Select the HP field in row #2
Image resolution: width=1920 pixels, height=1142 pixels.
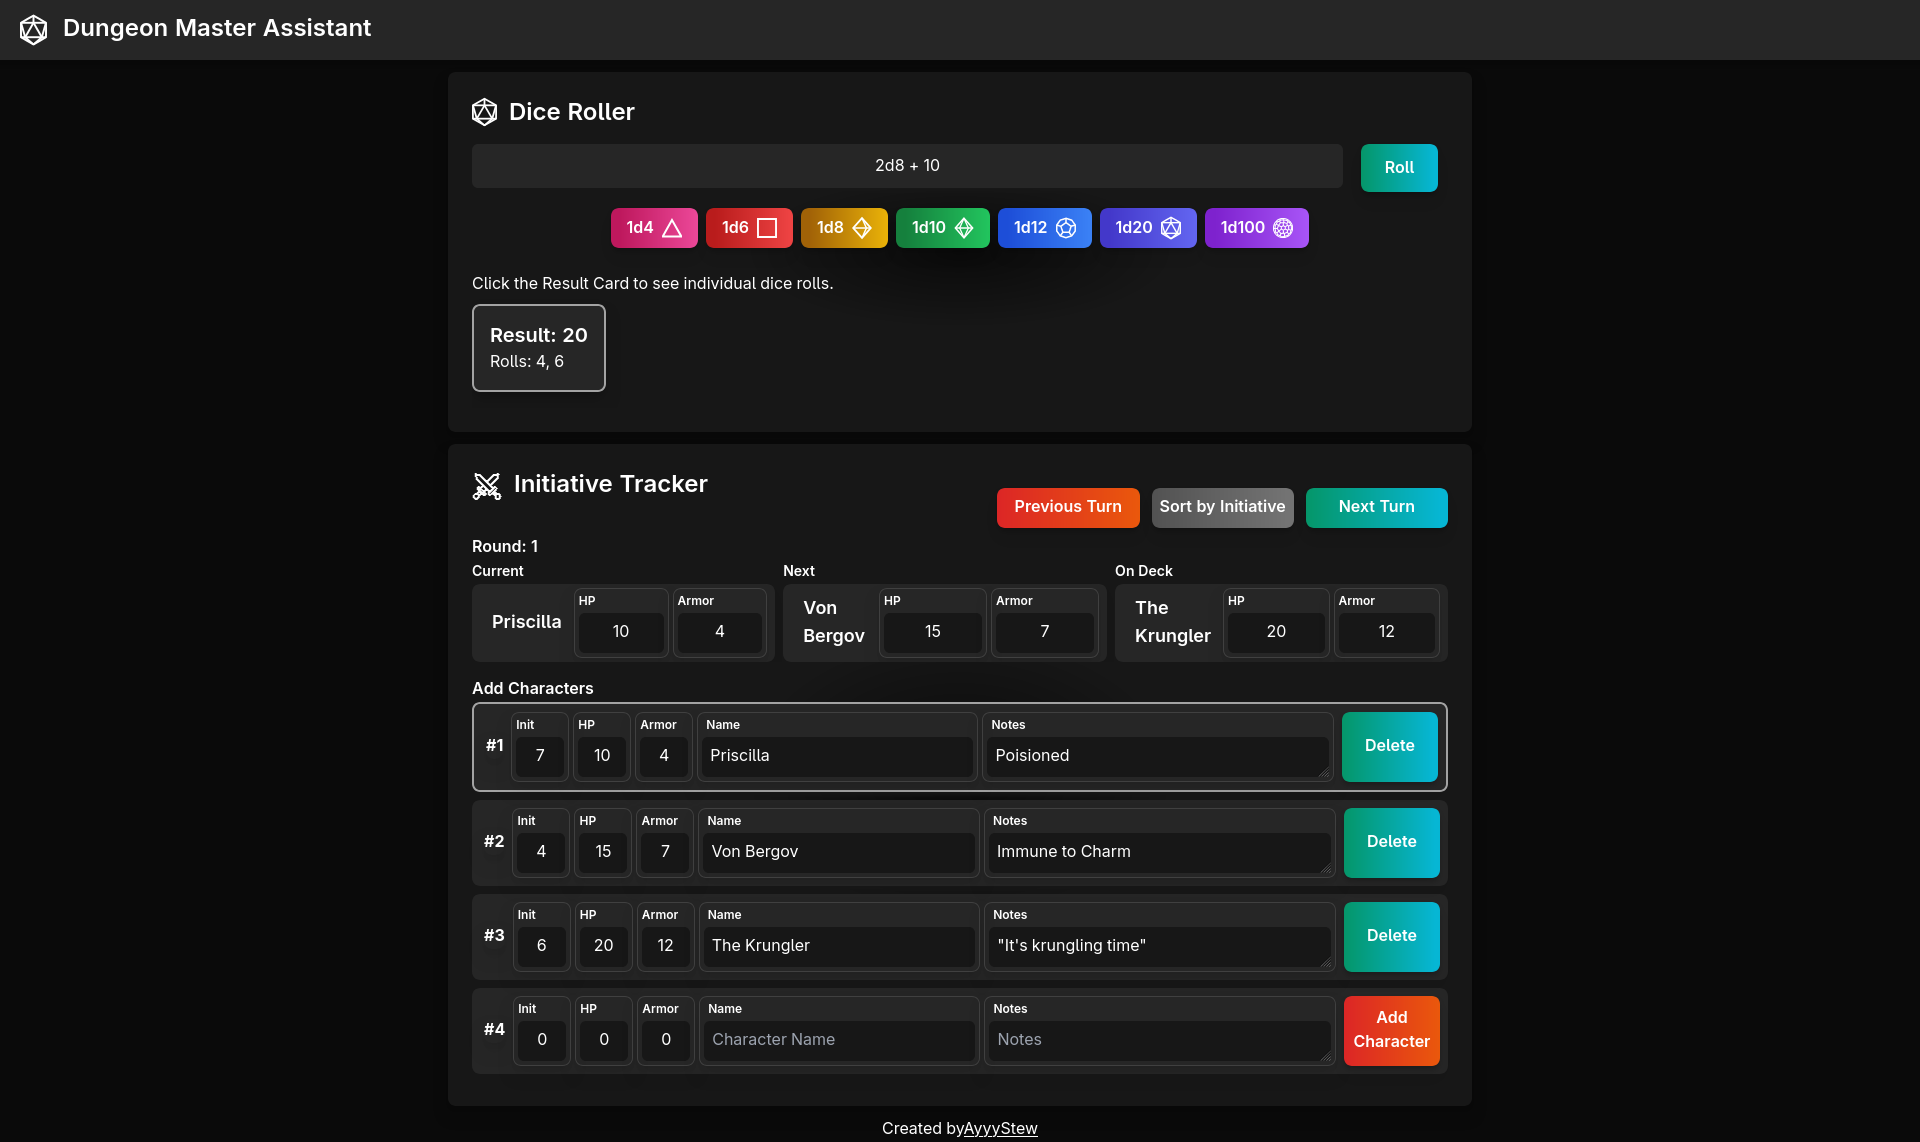pos(603,852)
